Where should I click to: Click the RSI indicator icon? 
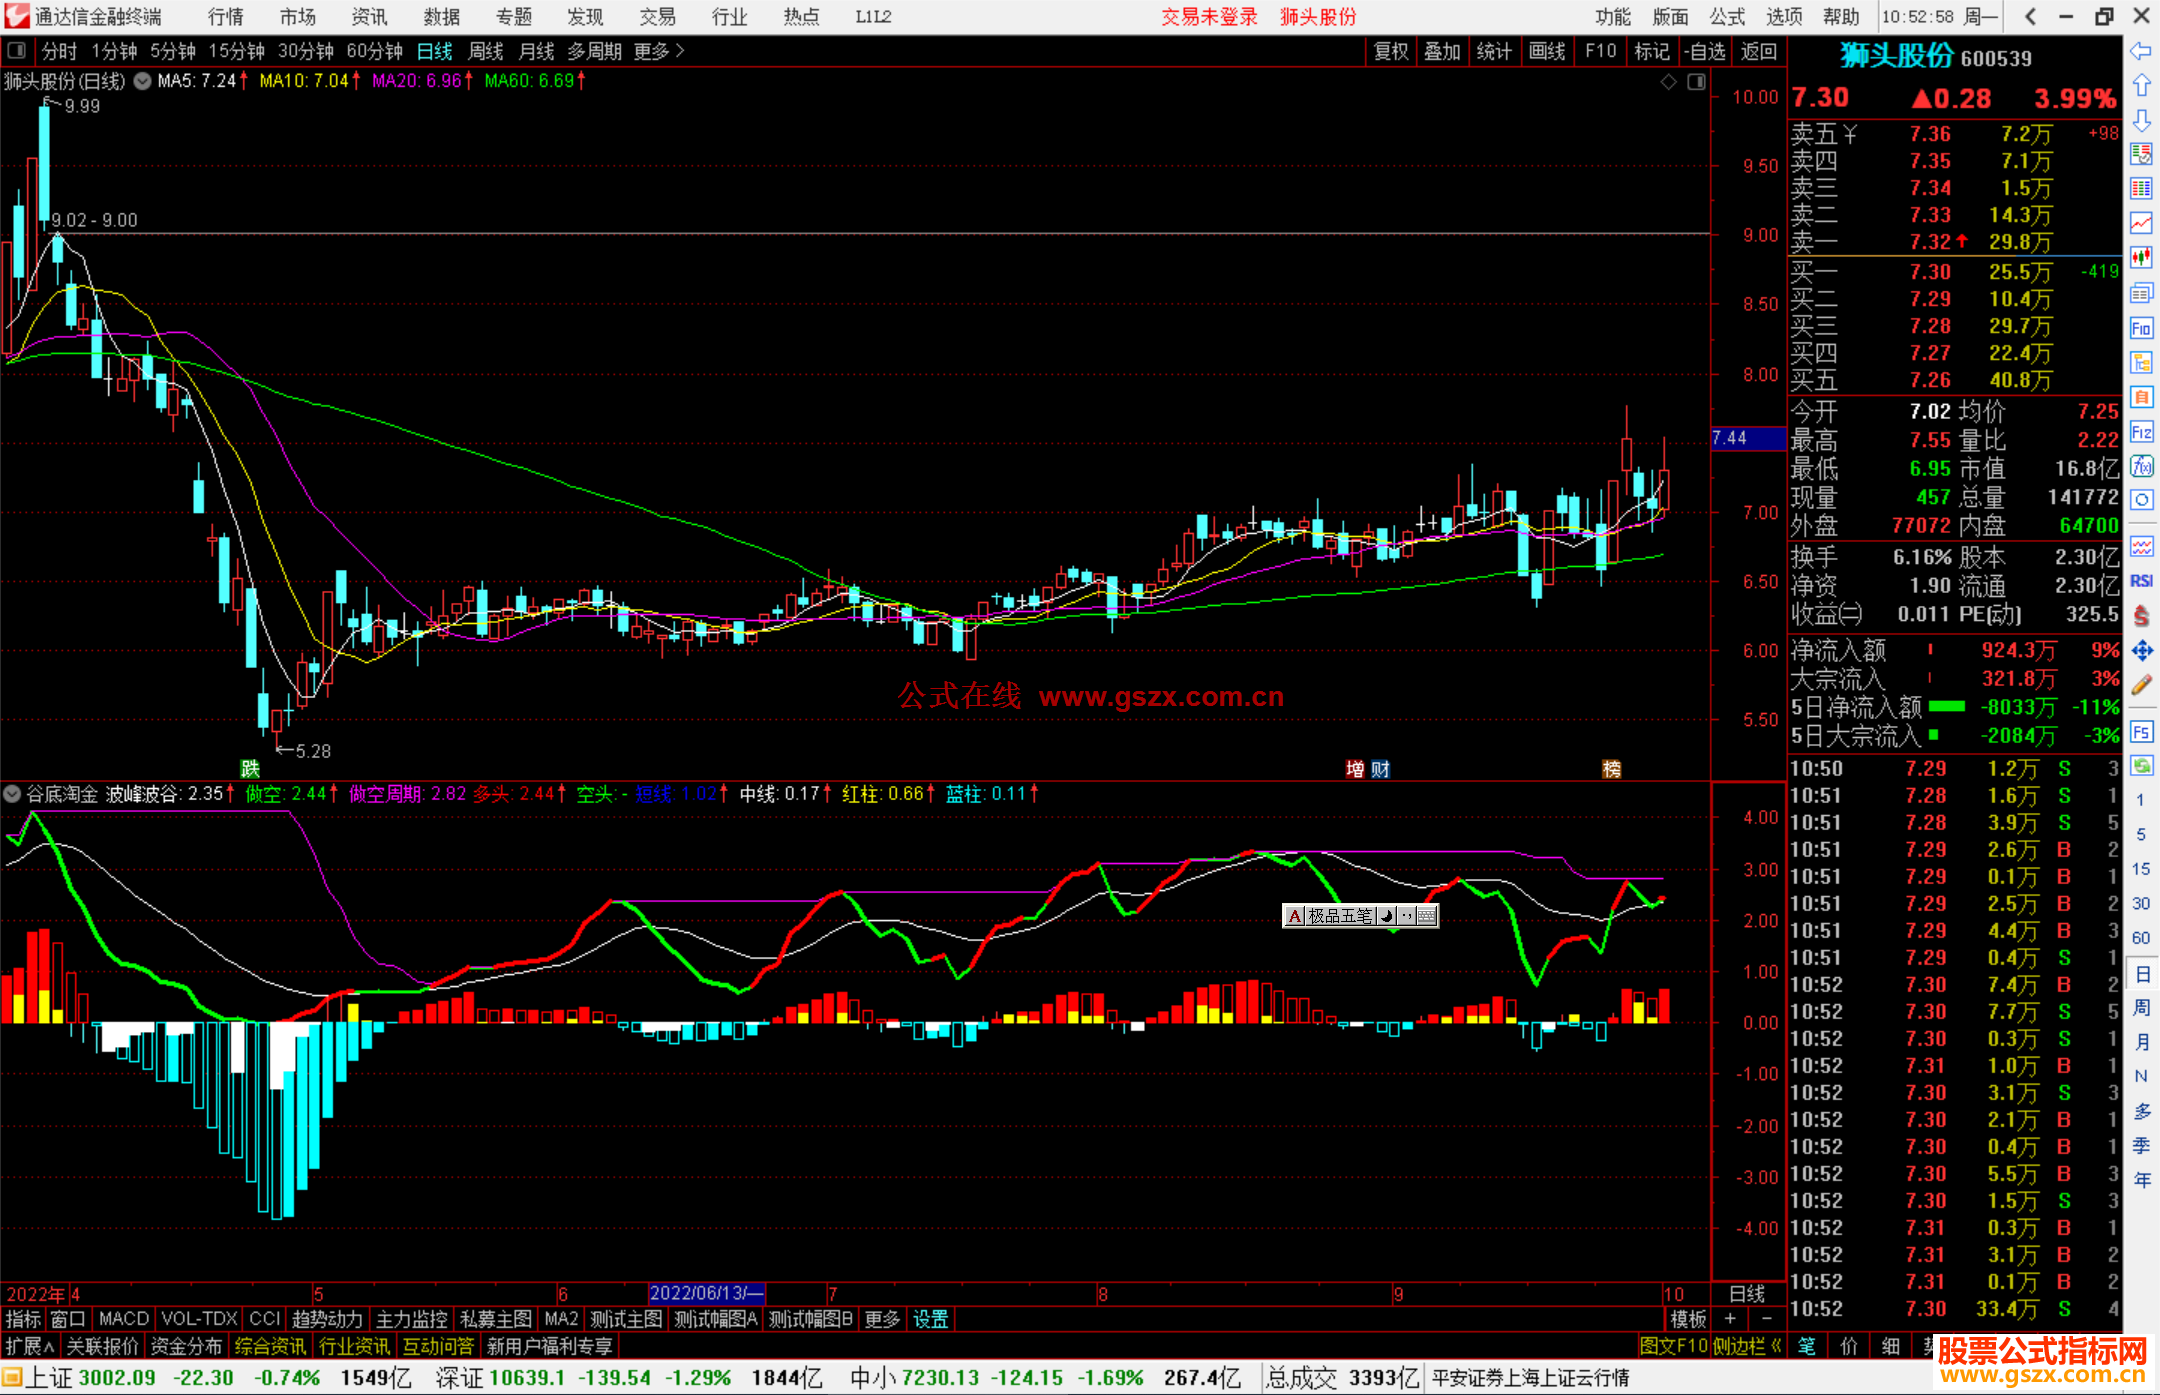pyautogui.click(x=2141, y=581)
